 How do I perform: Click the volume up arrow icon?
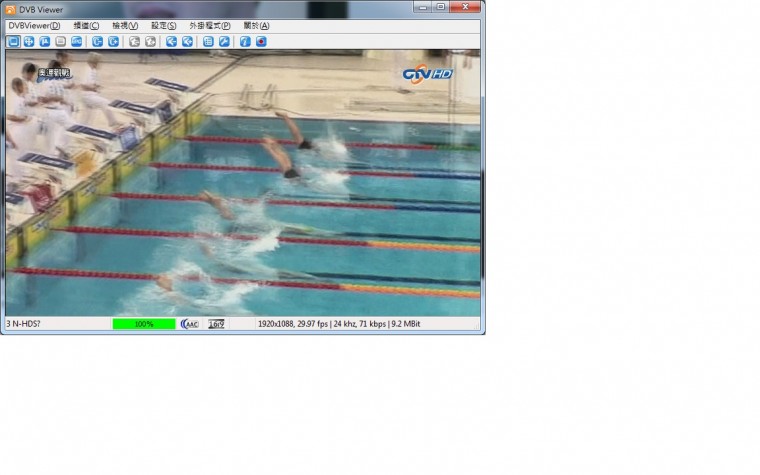click(187, 42)
